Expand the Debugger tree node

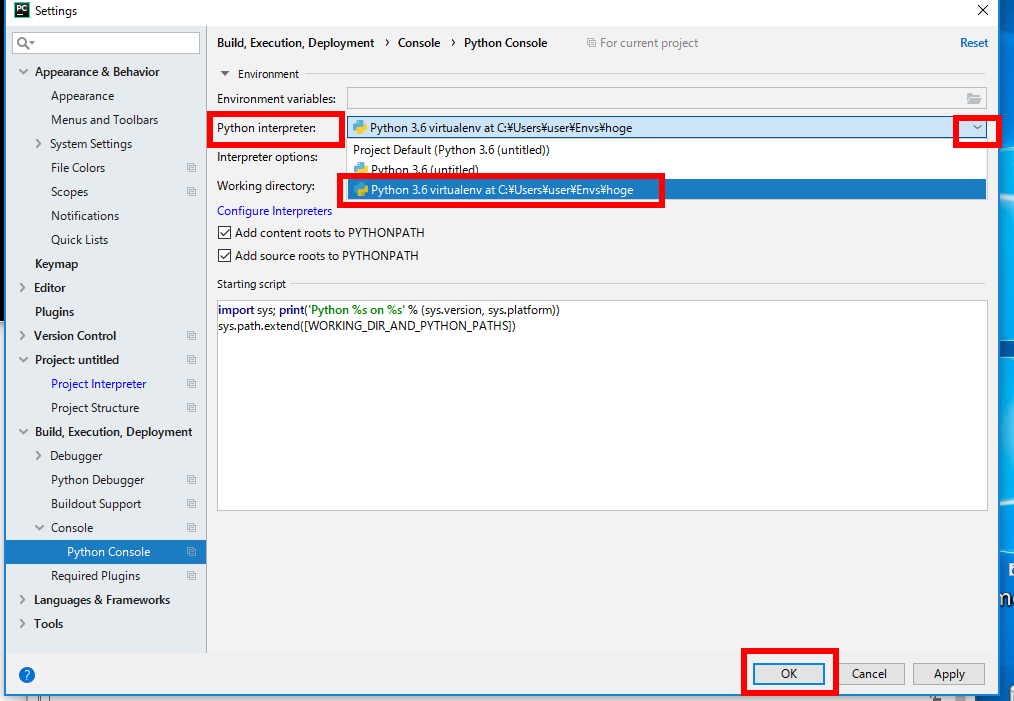click(39, 456)
